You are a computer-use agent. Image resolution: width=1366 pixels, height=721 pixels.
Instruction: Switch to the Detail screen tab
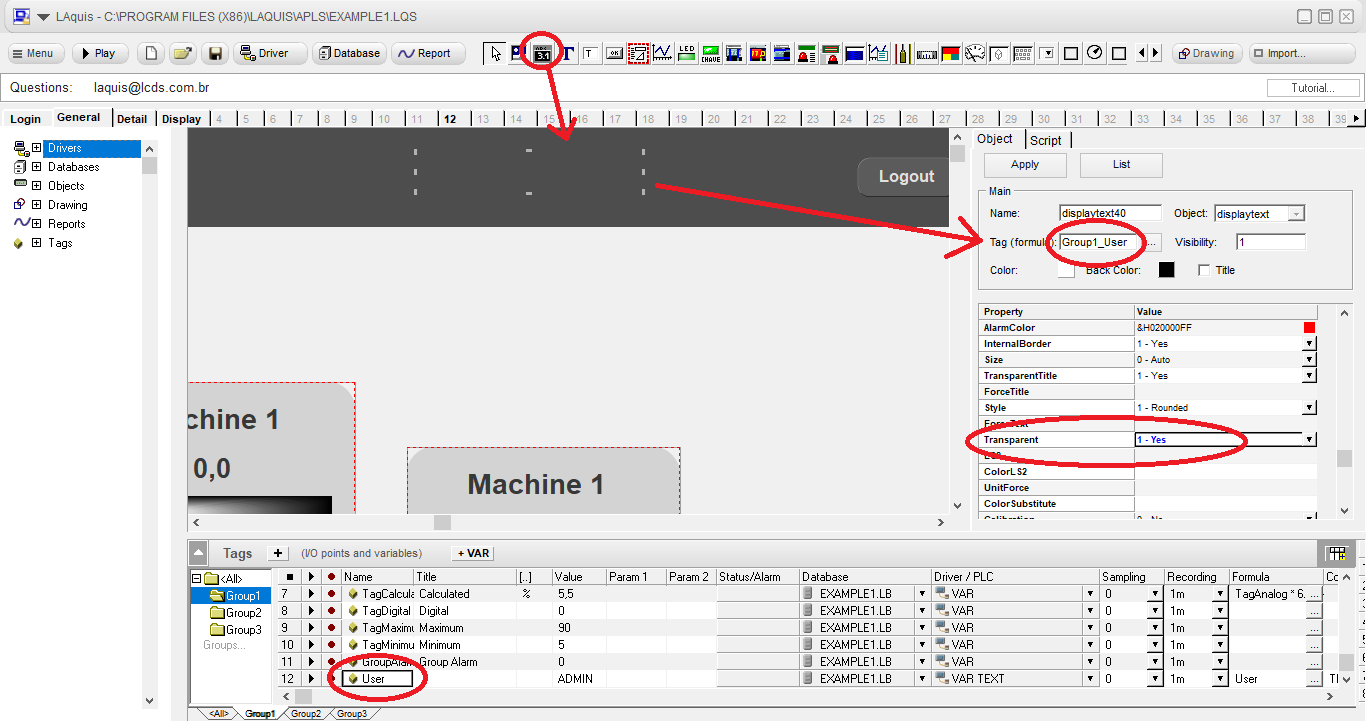coord(132,119)
